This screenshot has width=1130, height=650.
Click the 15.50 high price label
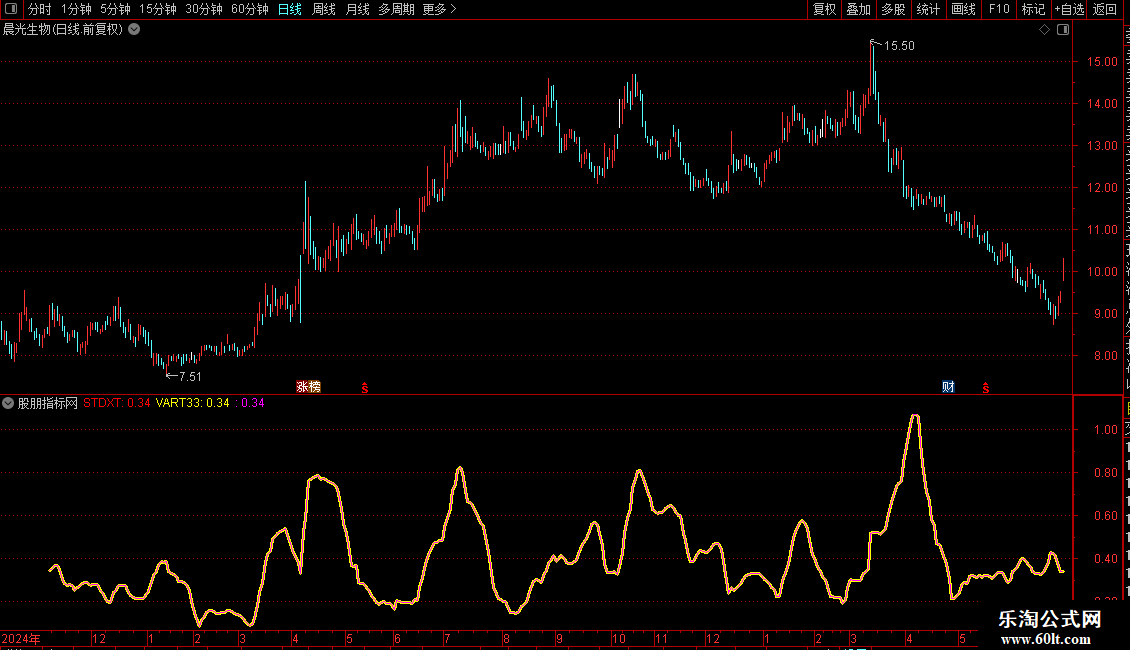tap(899, 45)
